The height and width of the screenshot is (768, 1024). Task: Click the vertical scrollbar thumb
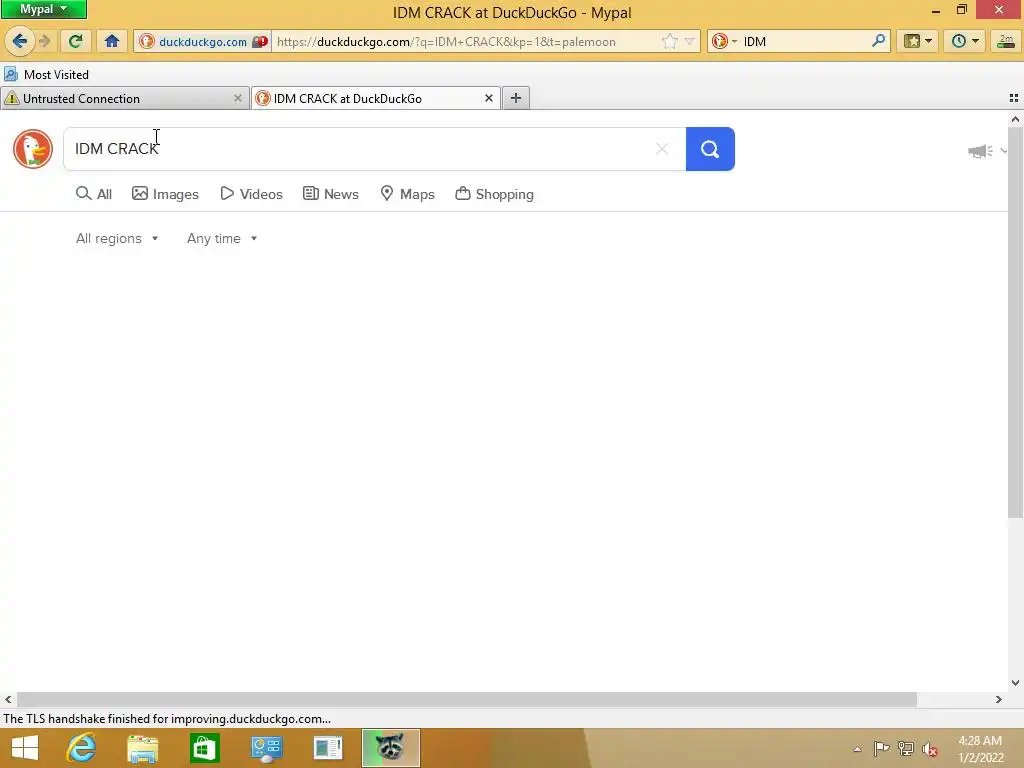(x=1015, y=323)
